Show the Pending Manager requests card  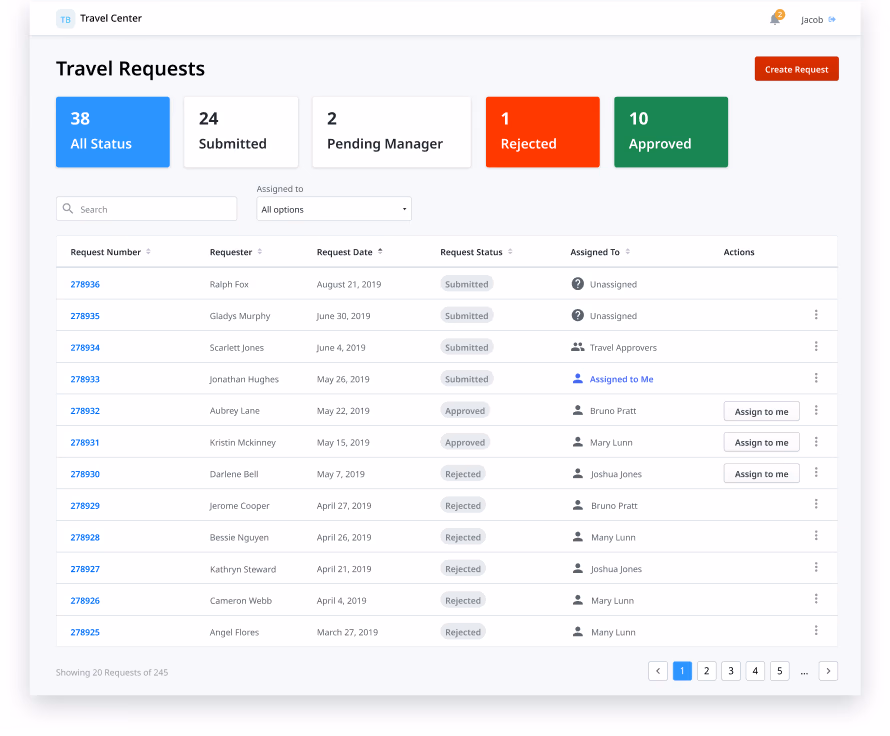pyautogui.click(x=391, y=132)
